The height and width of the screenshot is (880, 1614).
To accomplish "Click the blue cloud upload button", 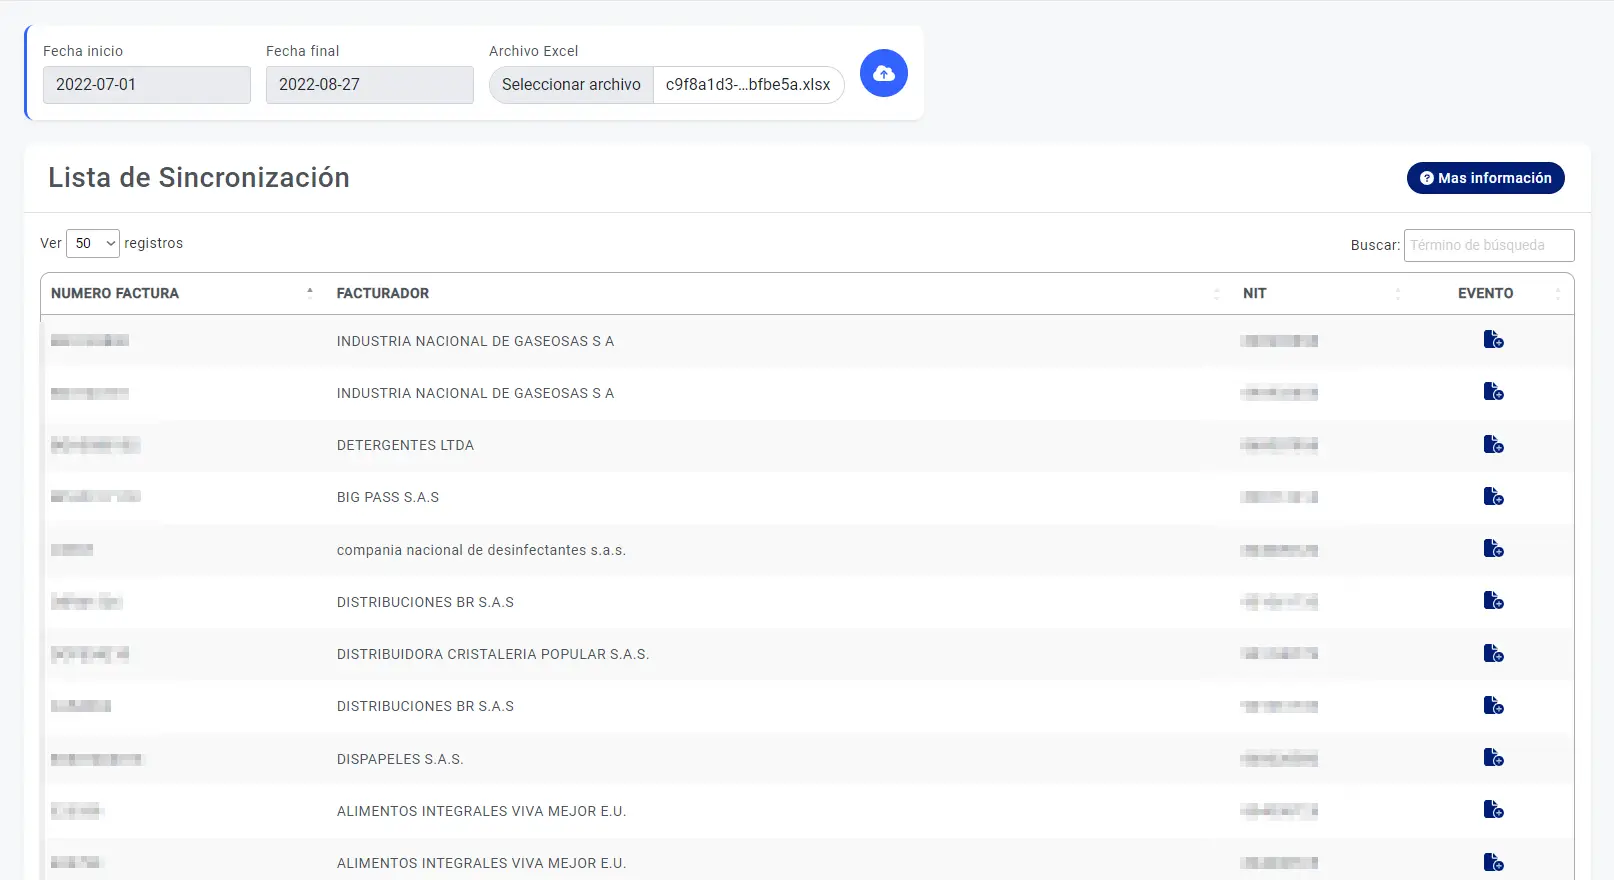I will click(883, 73).
